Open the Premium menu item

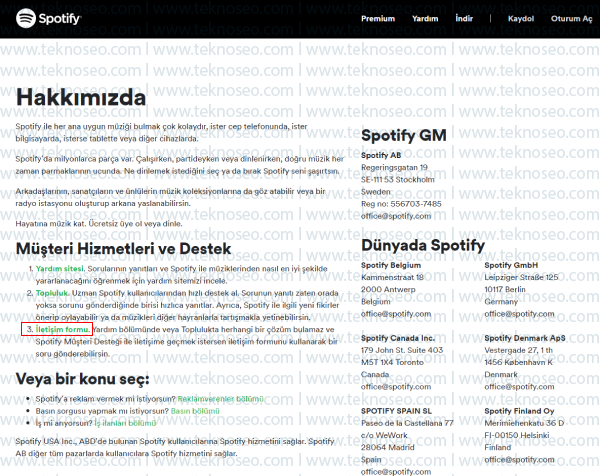(378, 18)
